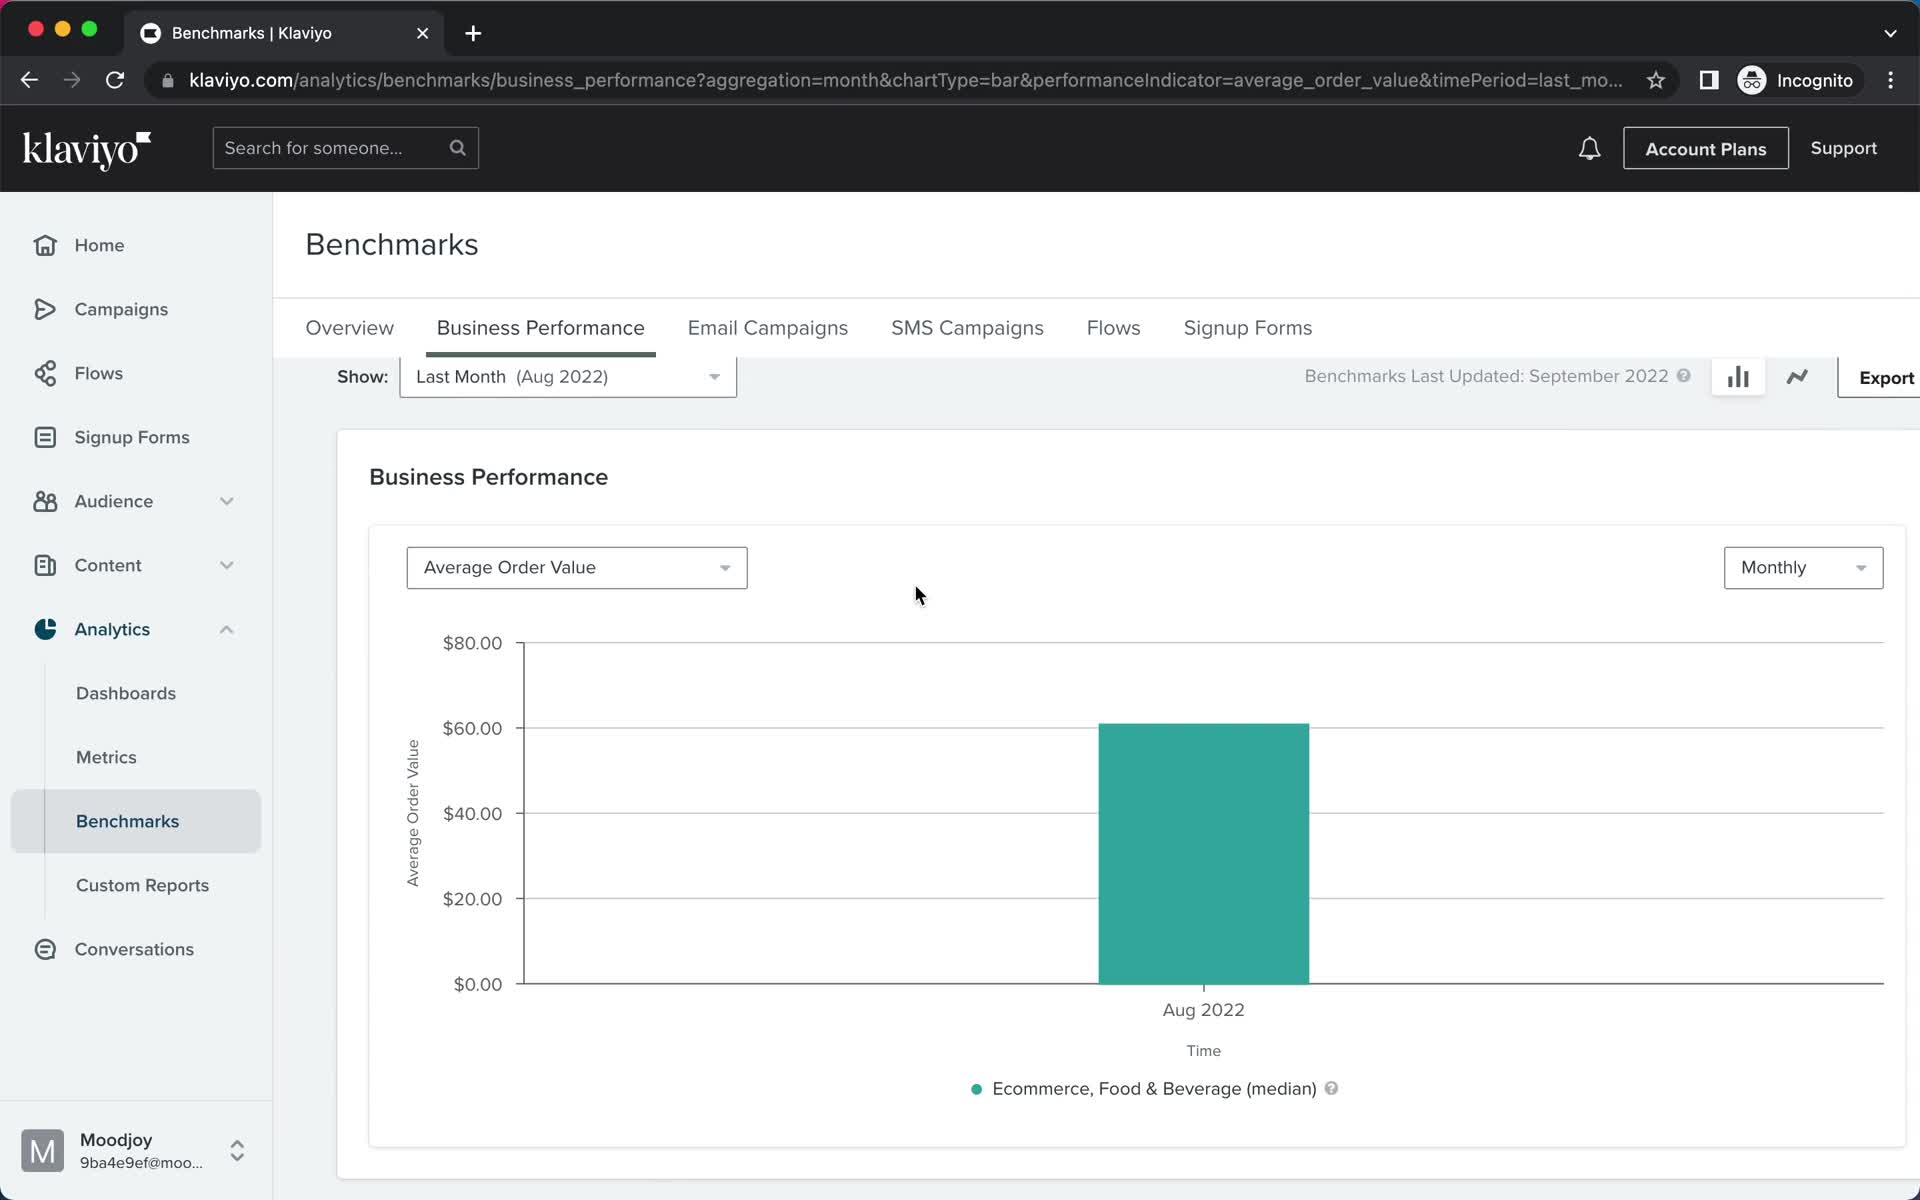
Task: Toggle the Ecommerce, Food & Beverage legend dot
Action: coord(976,1089)
